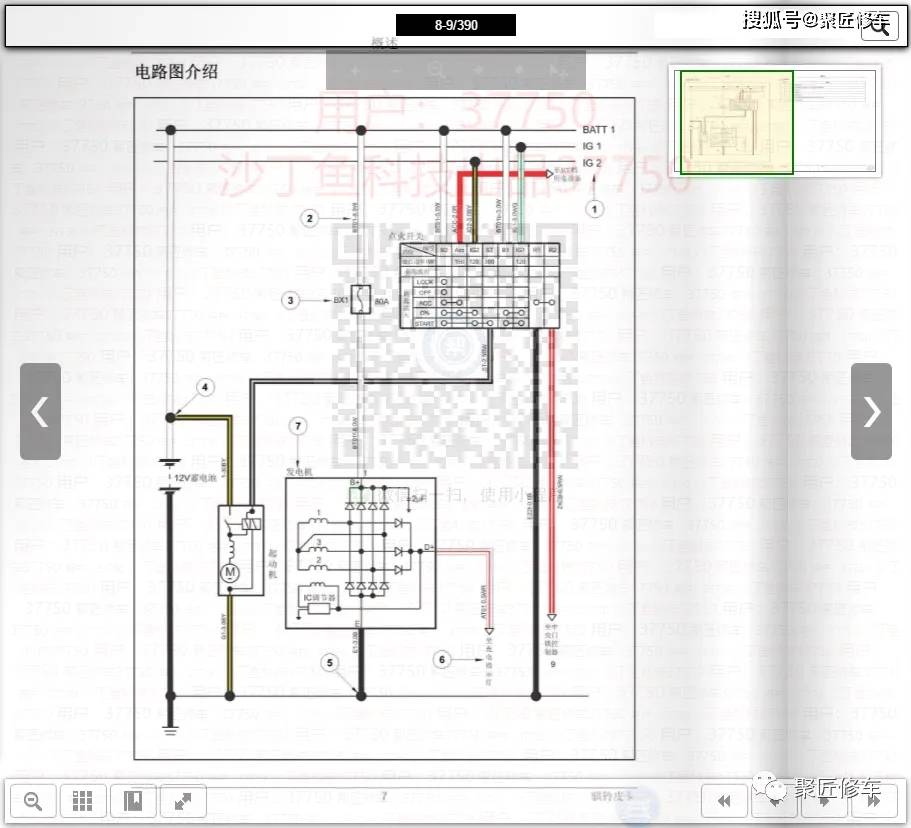Screen dimensions: 911x828
Task: Toggle fullscreen with the expand arrows icon
Action: 183,801
